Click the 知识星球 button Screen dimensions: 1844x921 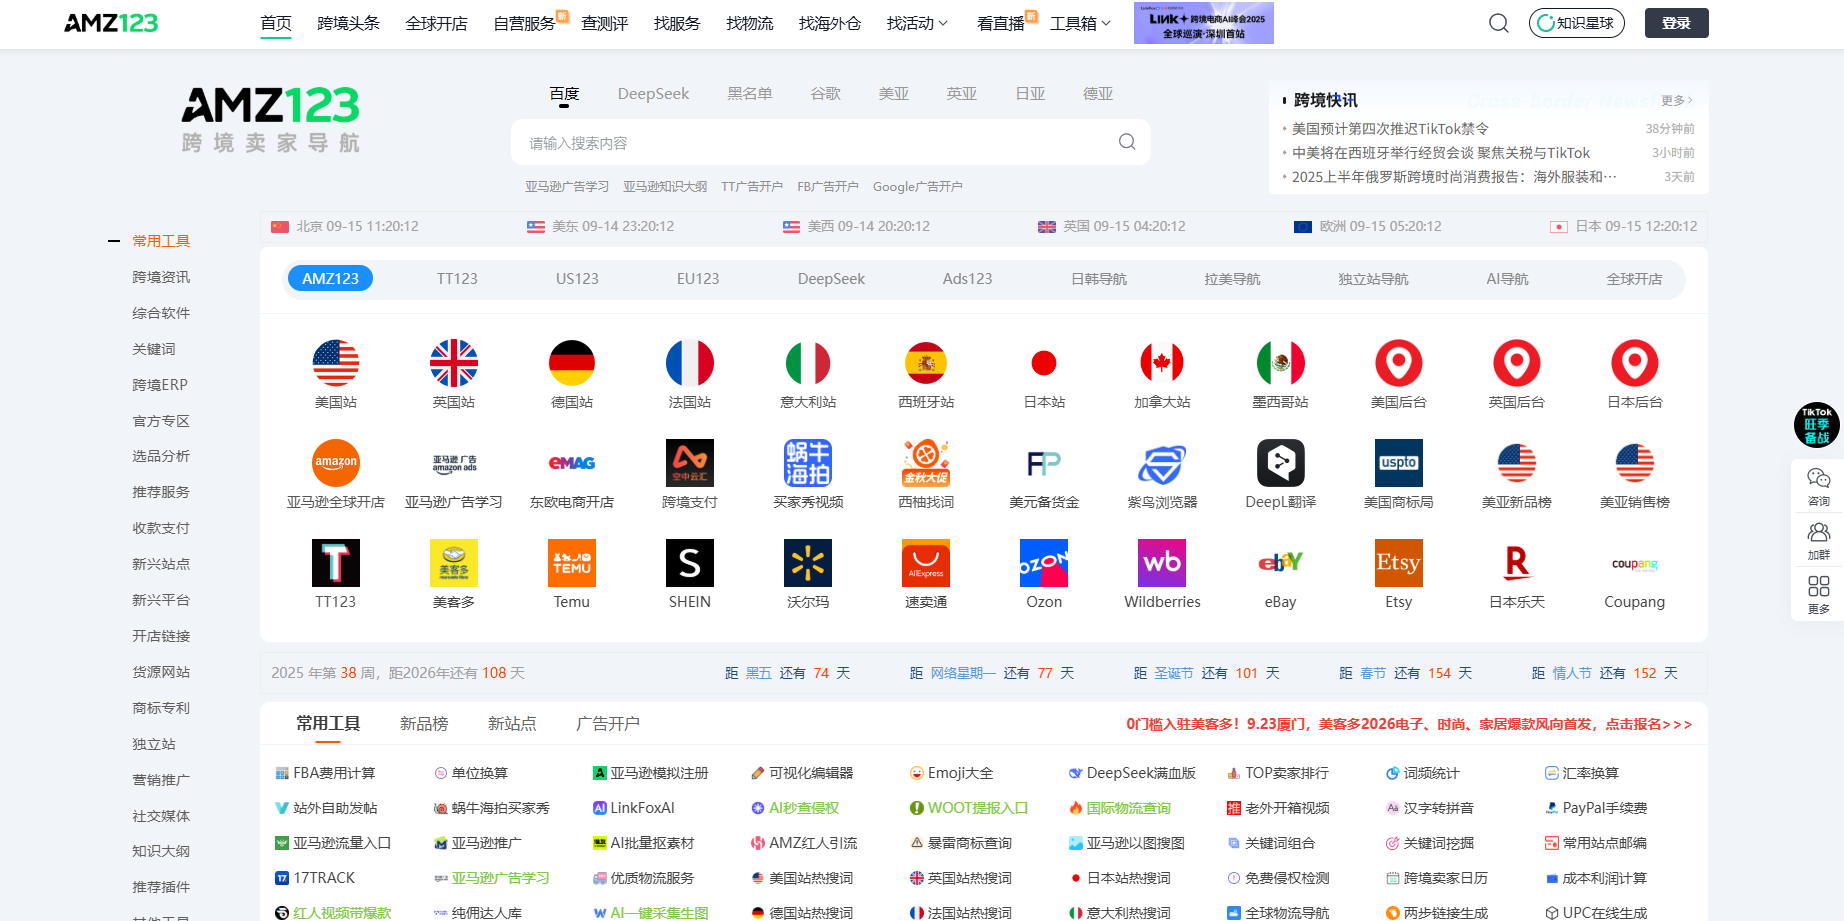click(1576, 23)
